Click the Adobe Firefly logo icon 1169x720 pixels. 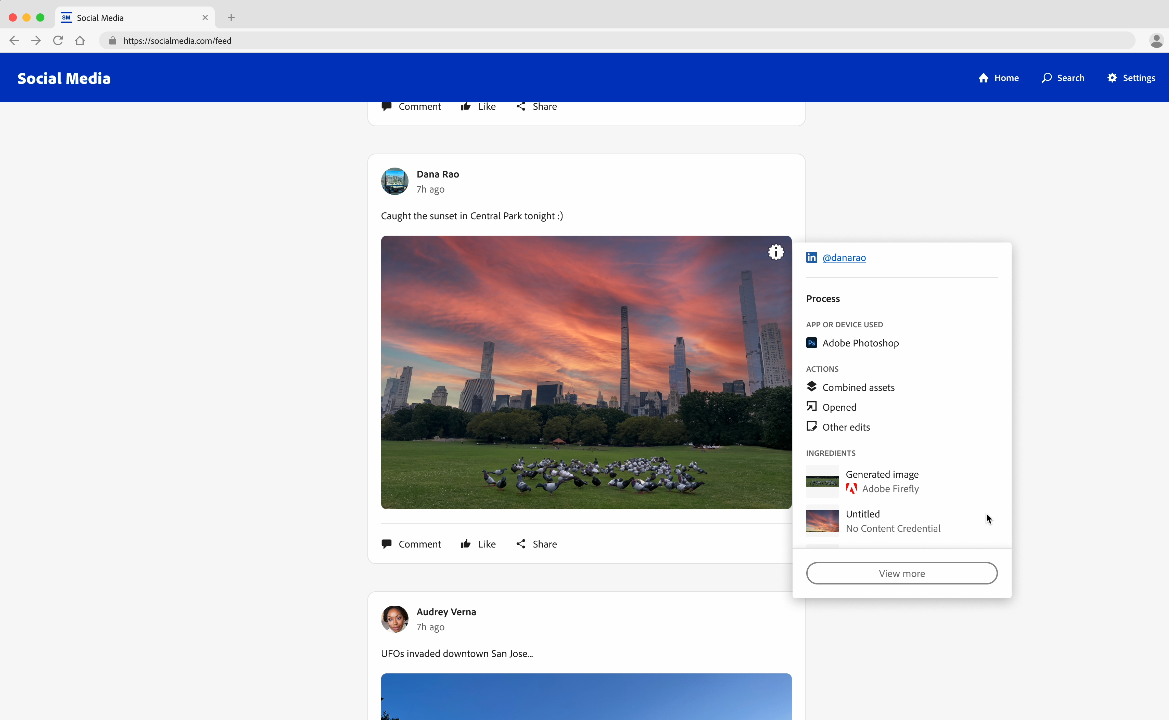click(851, 489)
